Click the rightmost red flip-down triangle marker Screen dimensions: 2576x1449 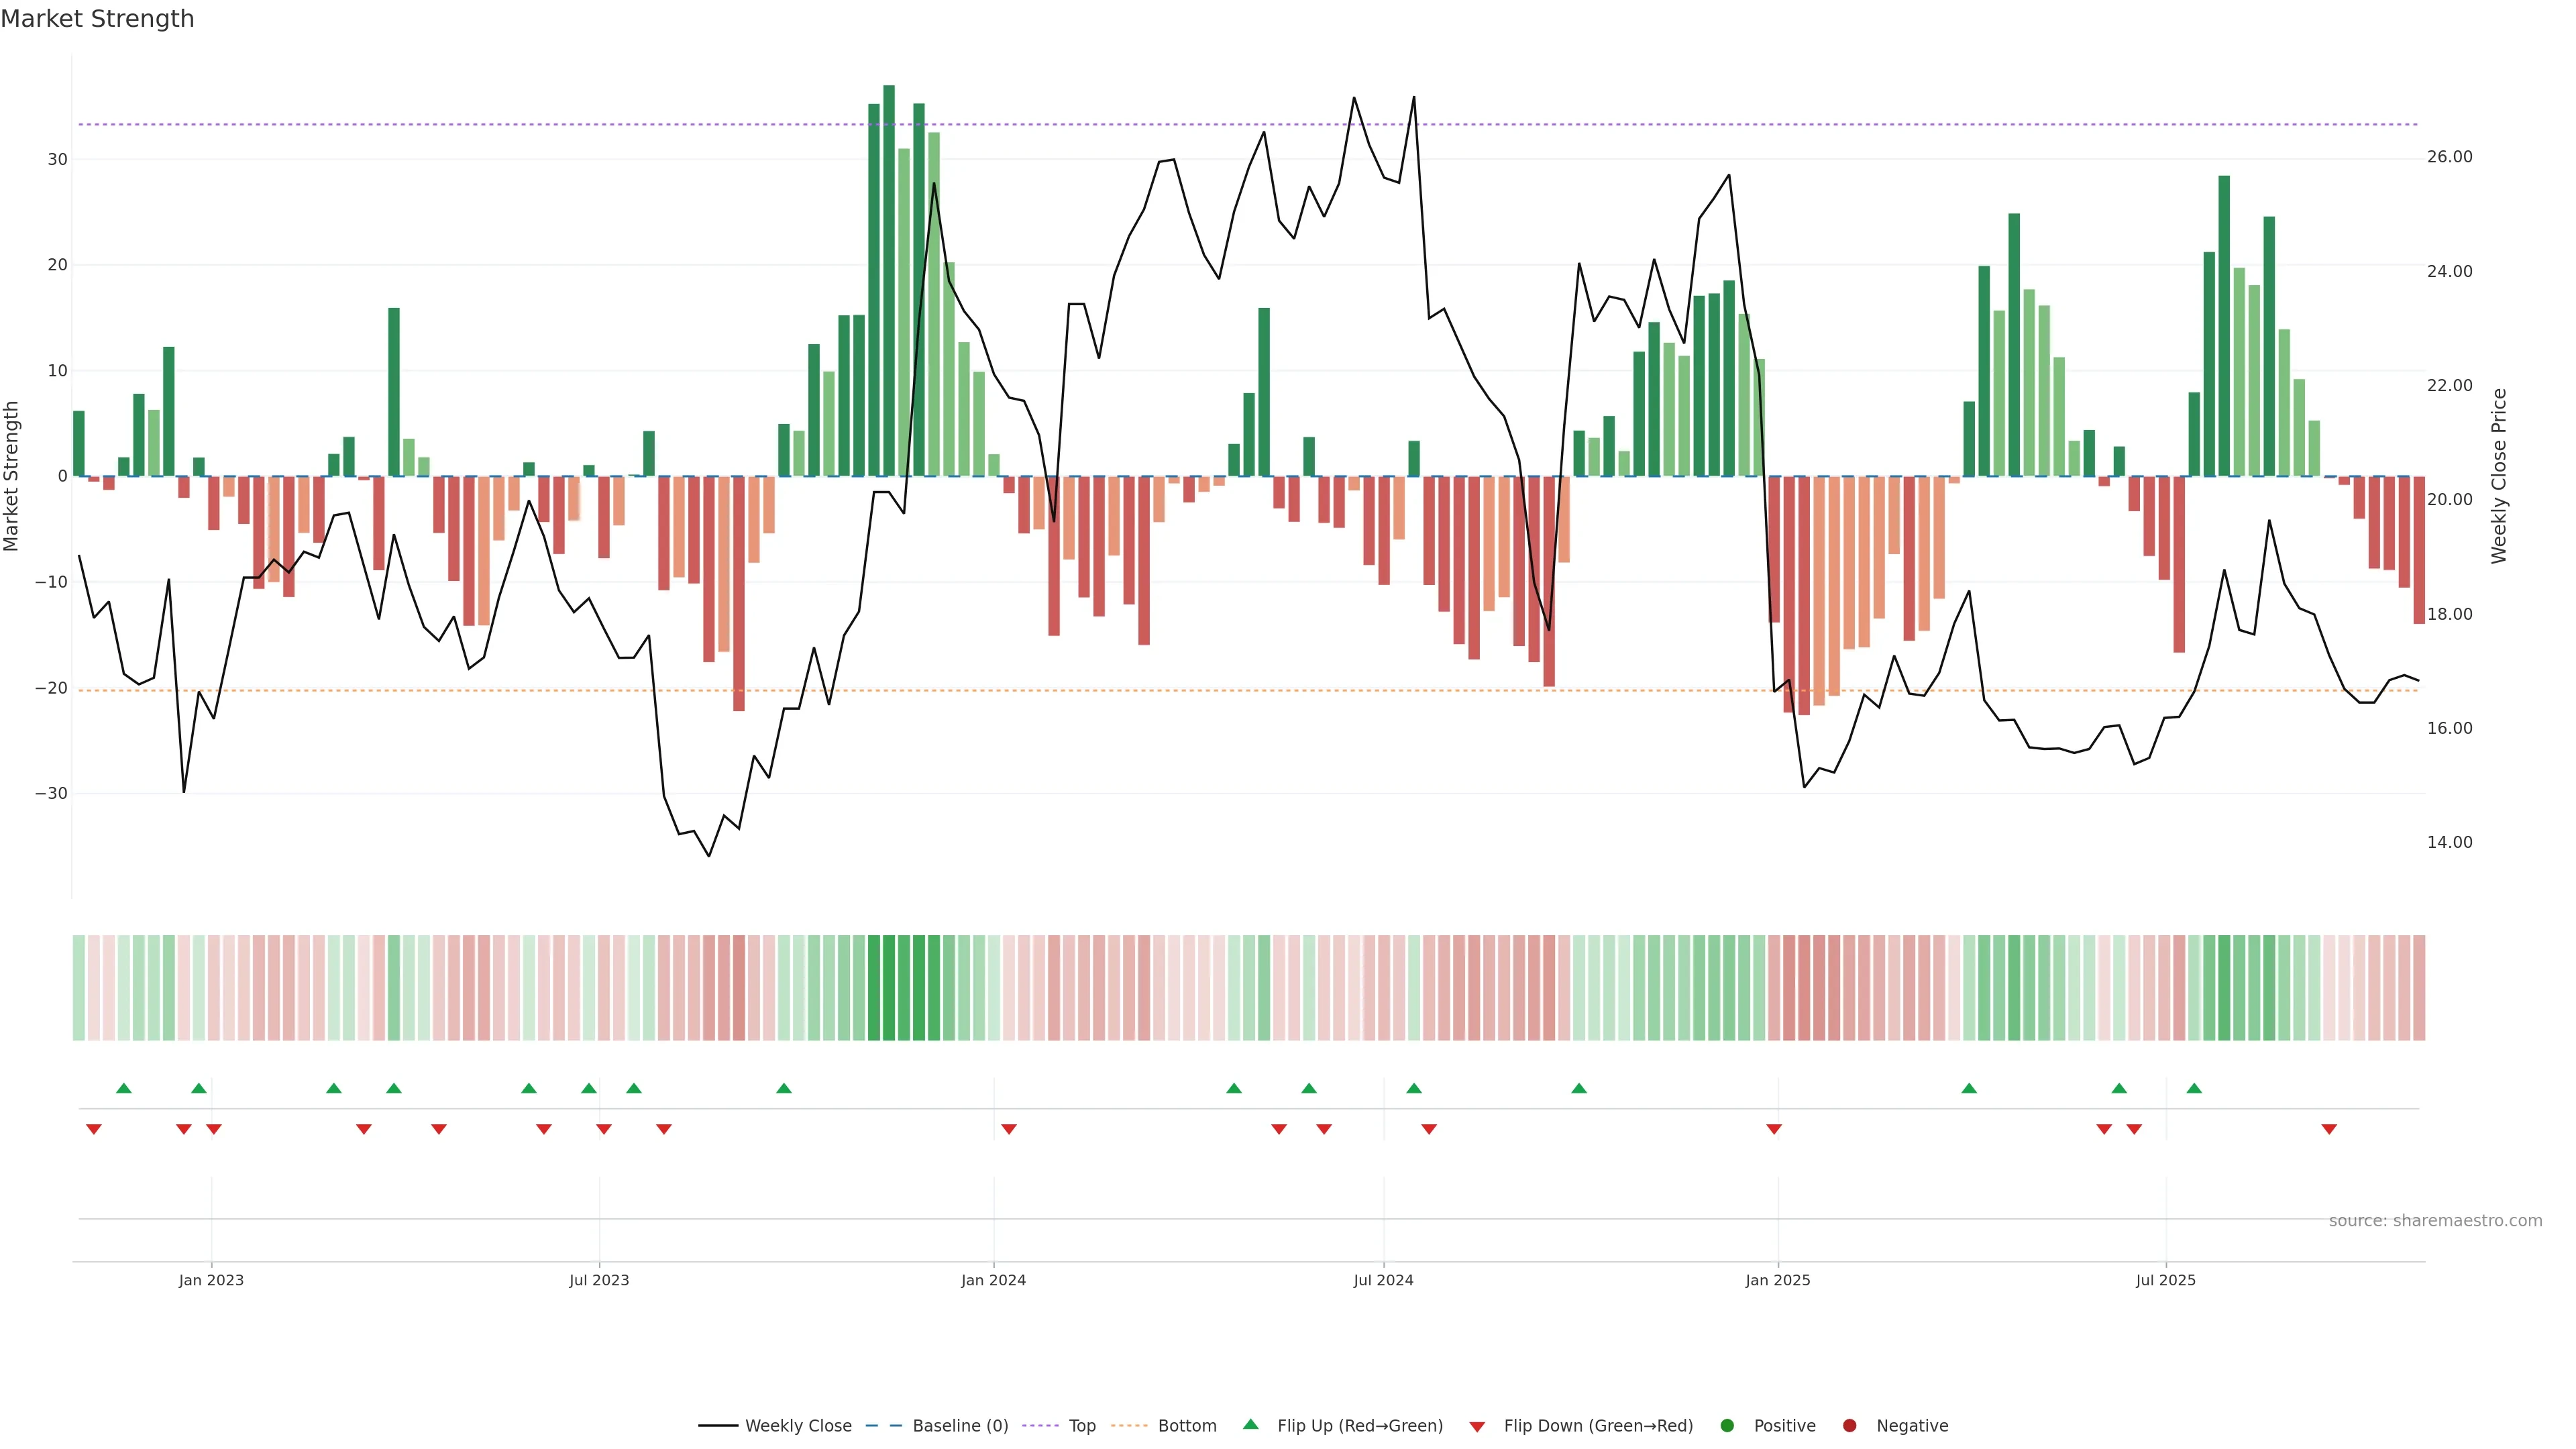point(2329,1129)
